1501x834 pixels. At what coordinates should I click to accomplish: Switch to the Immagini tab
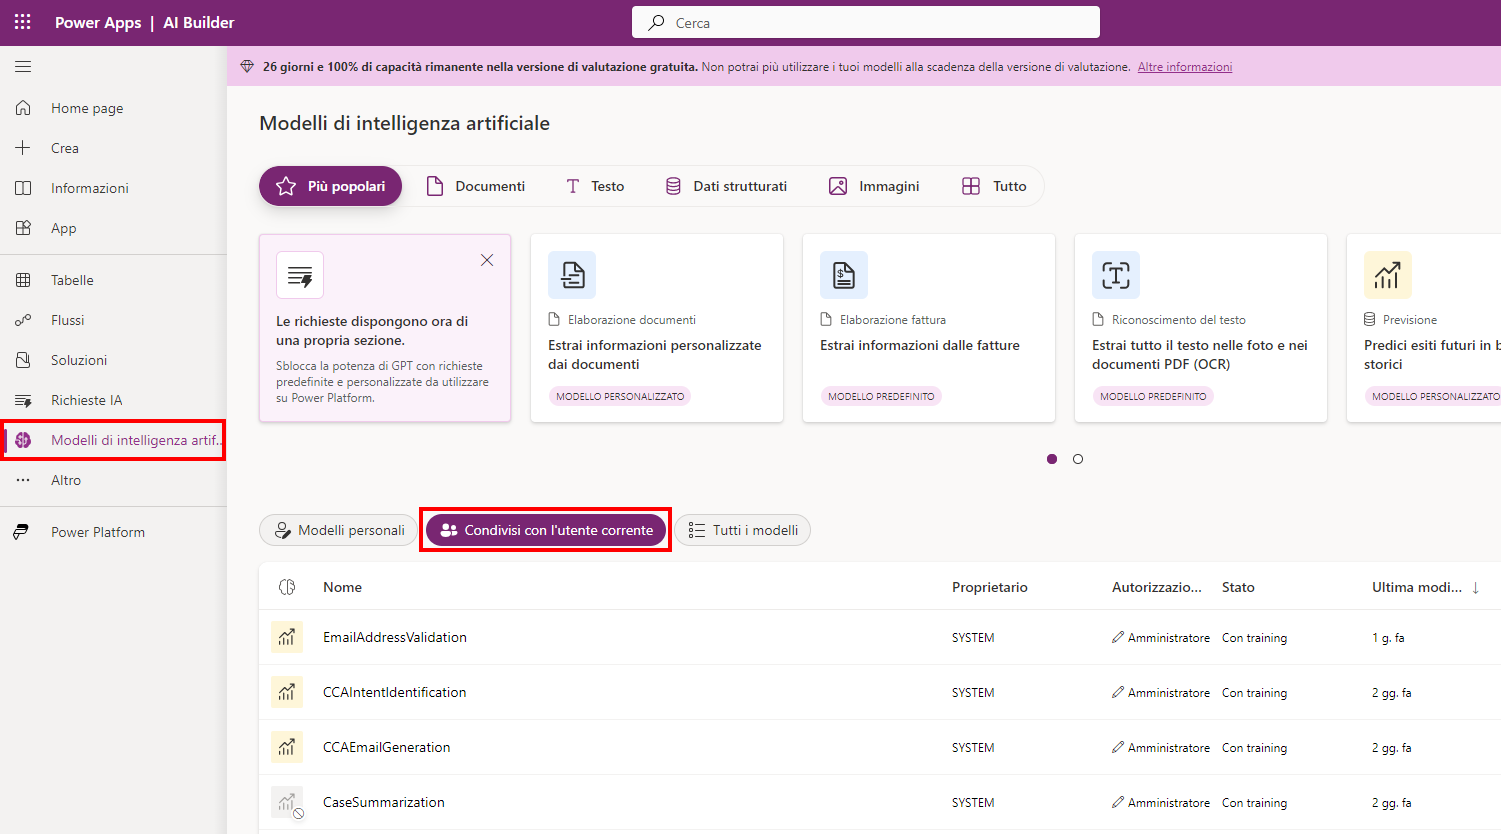click(874, 186)
